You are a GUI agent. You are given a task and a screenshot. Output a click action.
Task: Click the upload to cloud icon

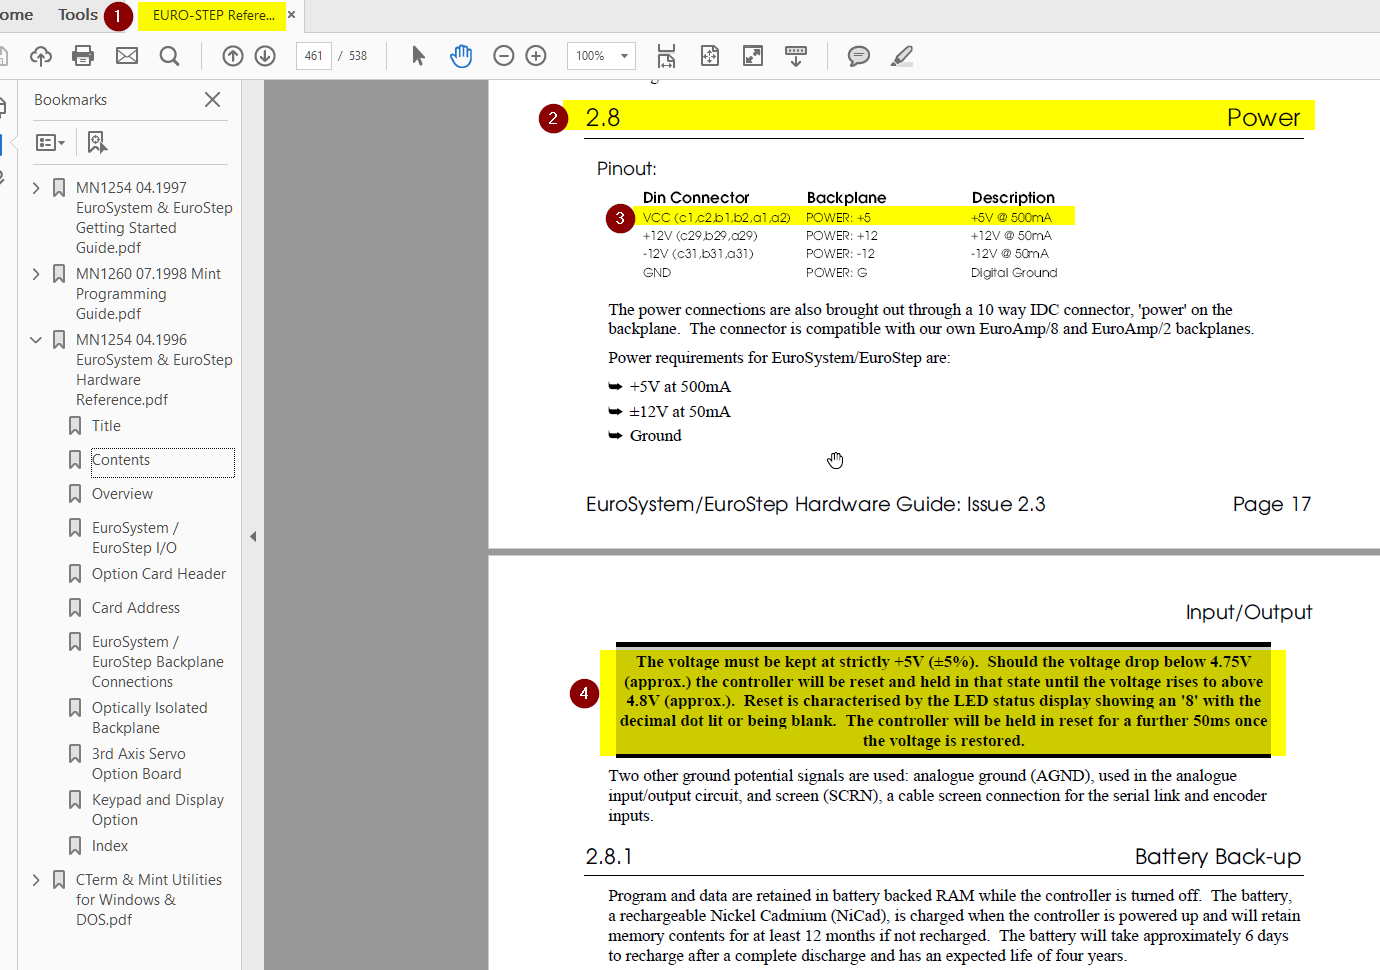41,56
